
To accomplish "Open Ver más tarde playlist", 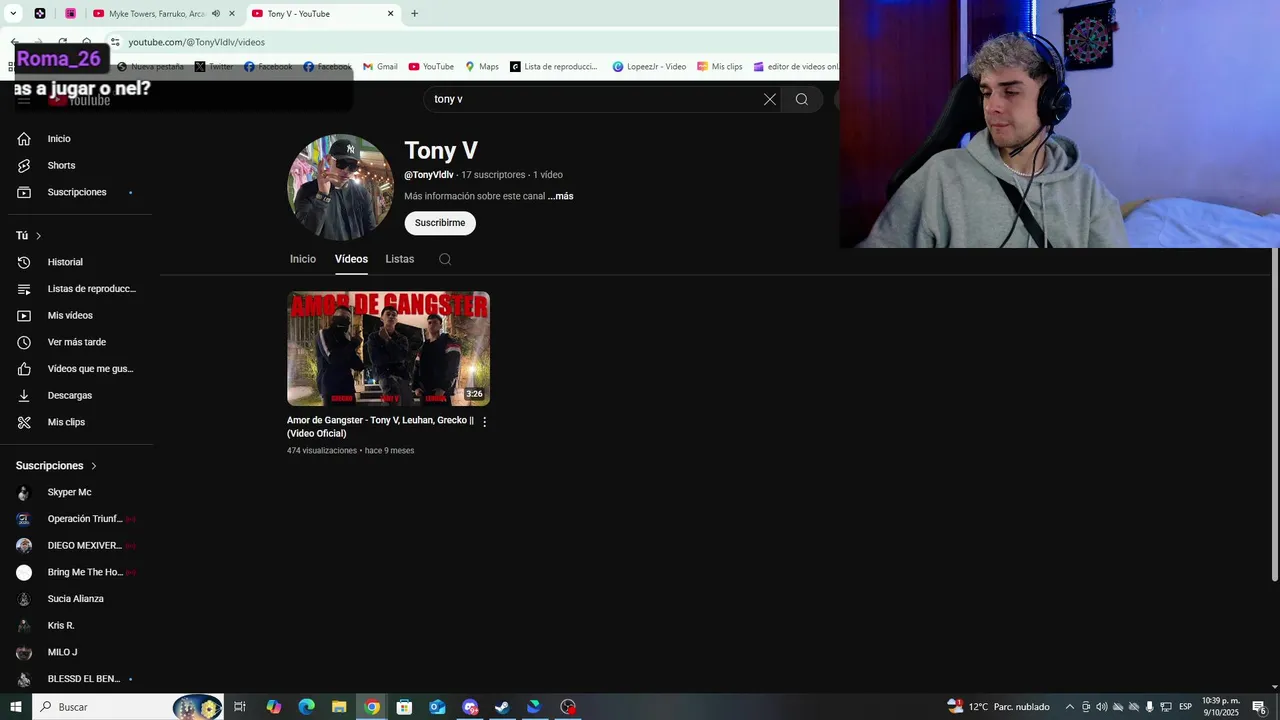I will coord(78,342).
